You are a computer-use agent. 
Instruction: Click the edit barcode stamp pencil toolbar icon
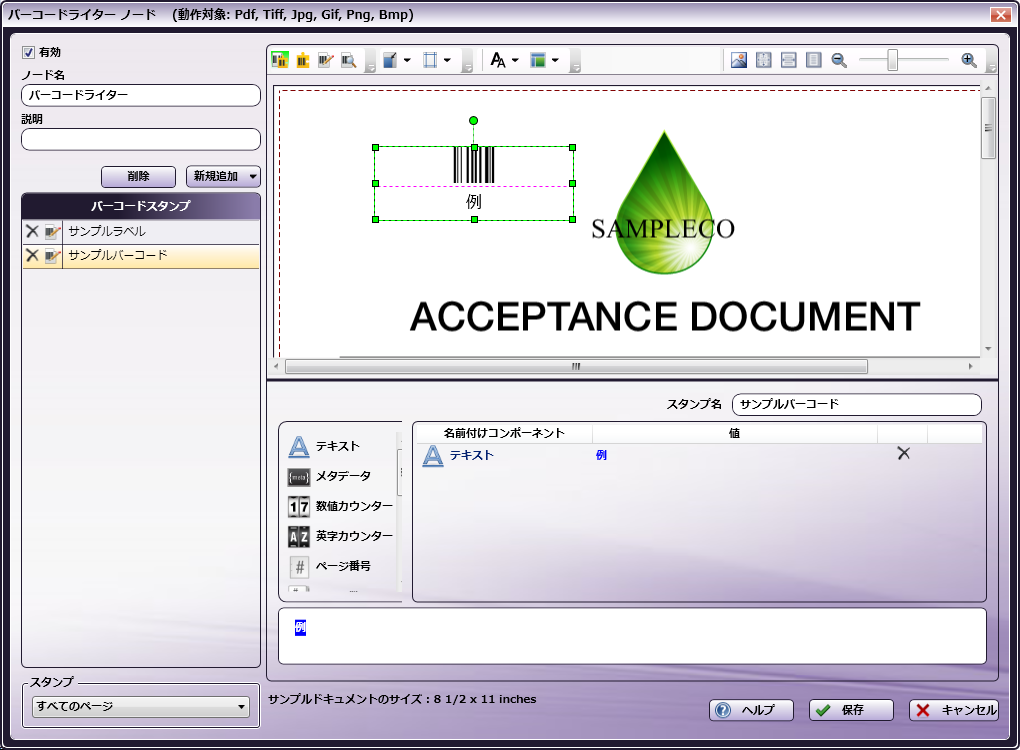click(325, 60)
